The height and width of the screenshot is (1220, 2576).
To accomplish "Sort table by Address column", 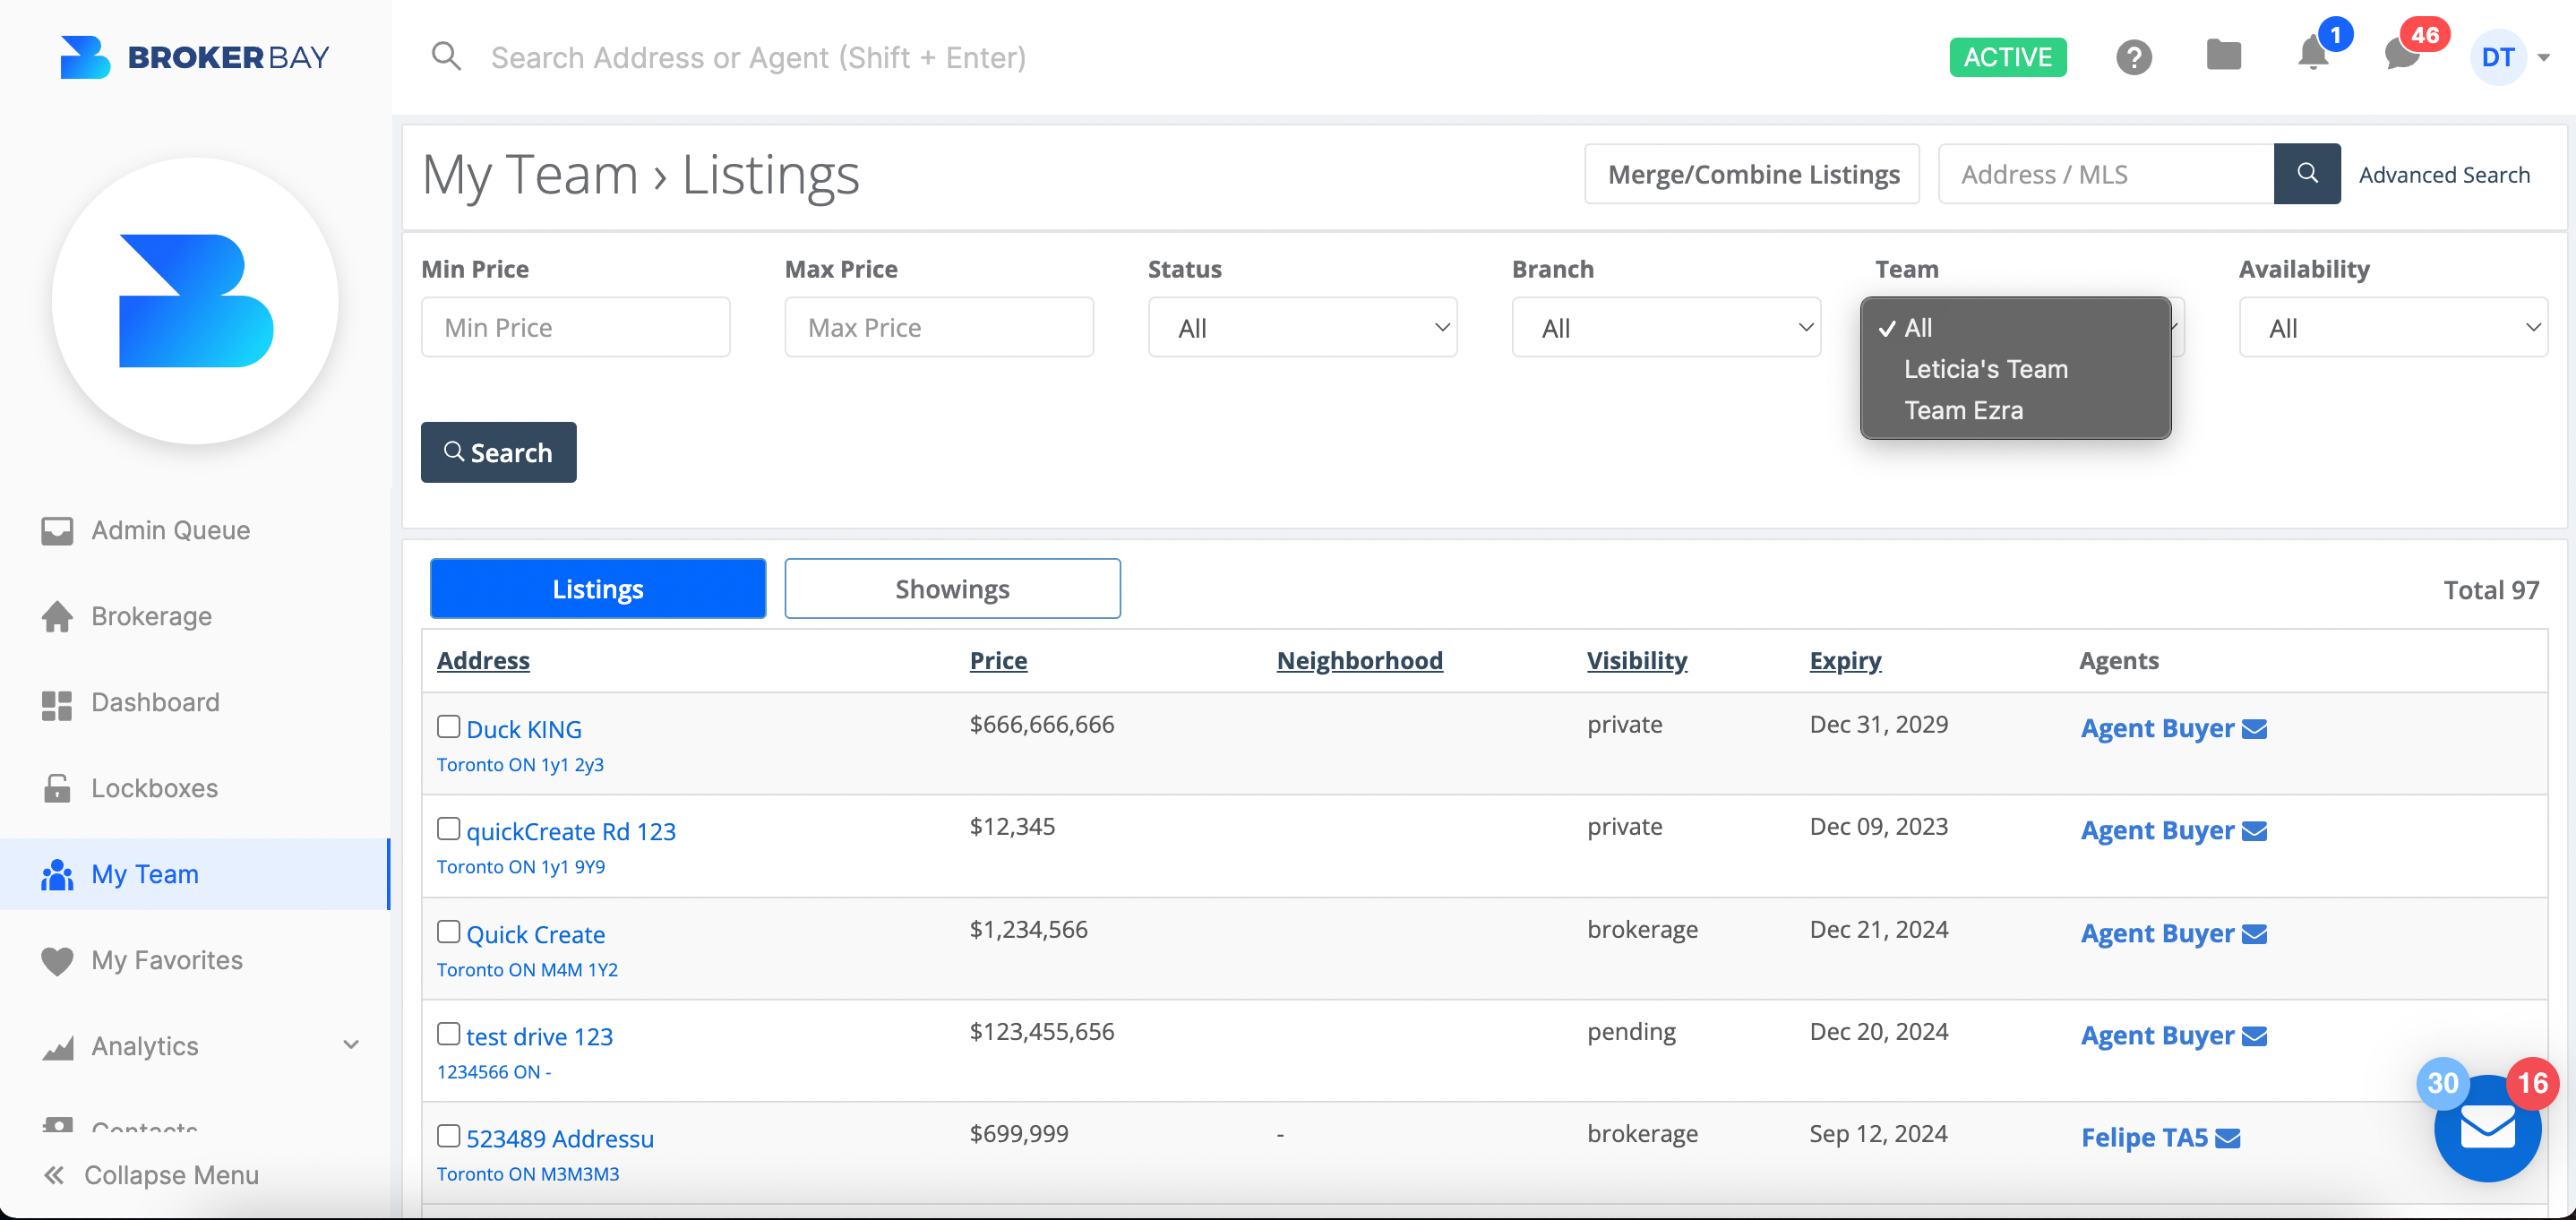I will pyautogui.click(x=483, y=660).
